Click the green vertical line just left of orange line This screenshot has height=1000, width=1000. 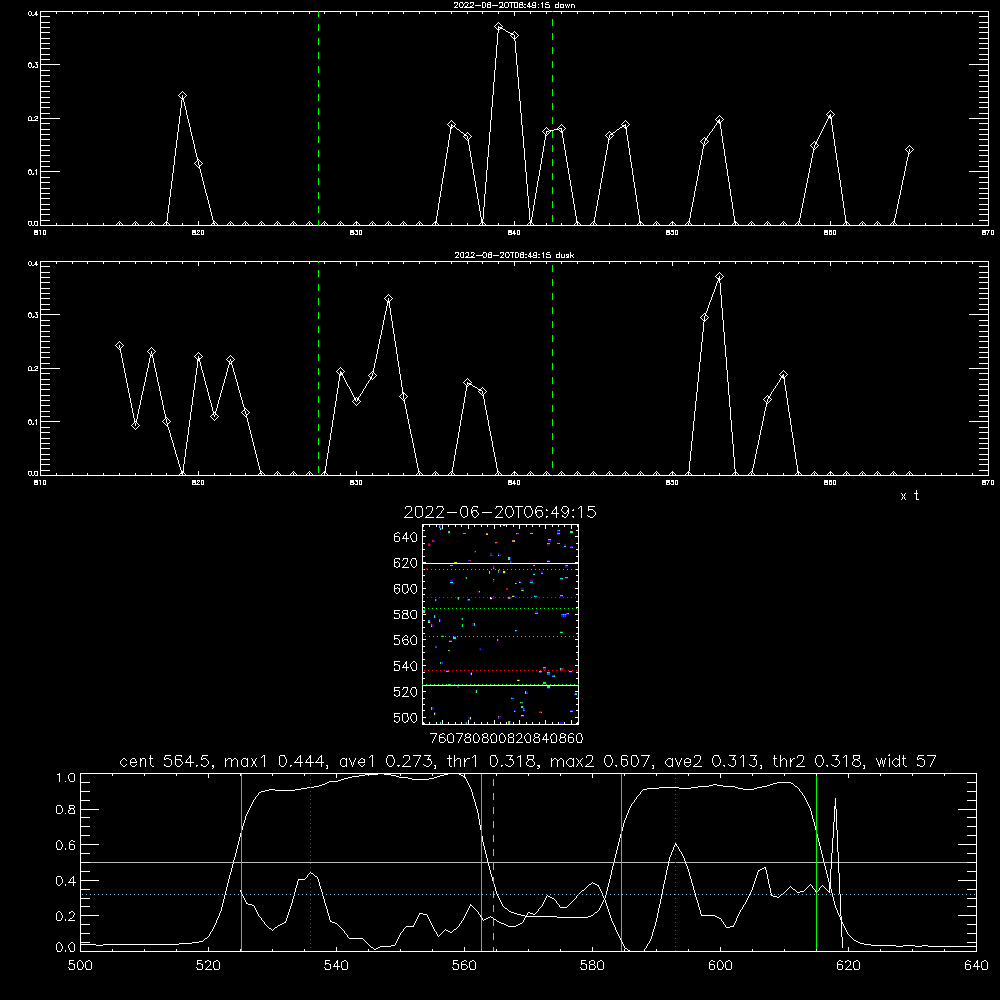click(482, 861)
